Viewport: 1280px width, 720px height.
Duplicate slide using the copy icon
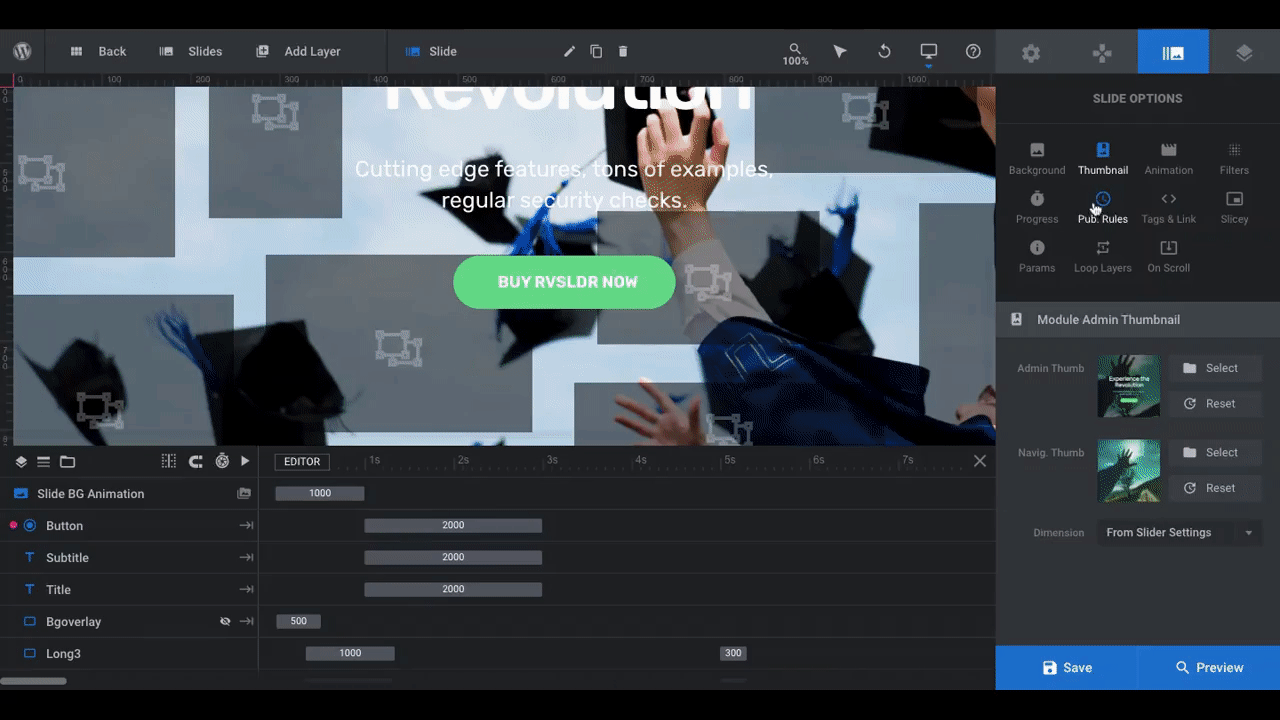pos(596,51)
